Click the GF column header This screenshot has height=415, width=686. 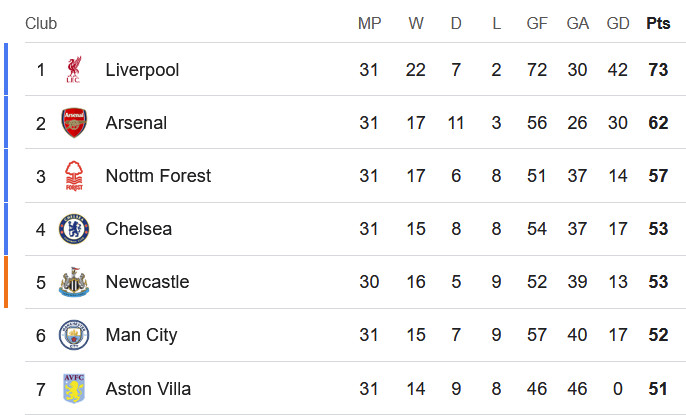pos(537,23)
